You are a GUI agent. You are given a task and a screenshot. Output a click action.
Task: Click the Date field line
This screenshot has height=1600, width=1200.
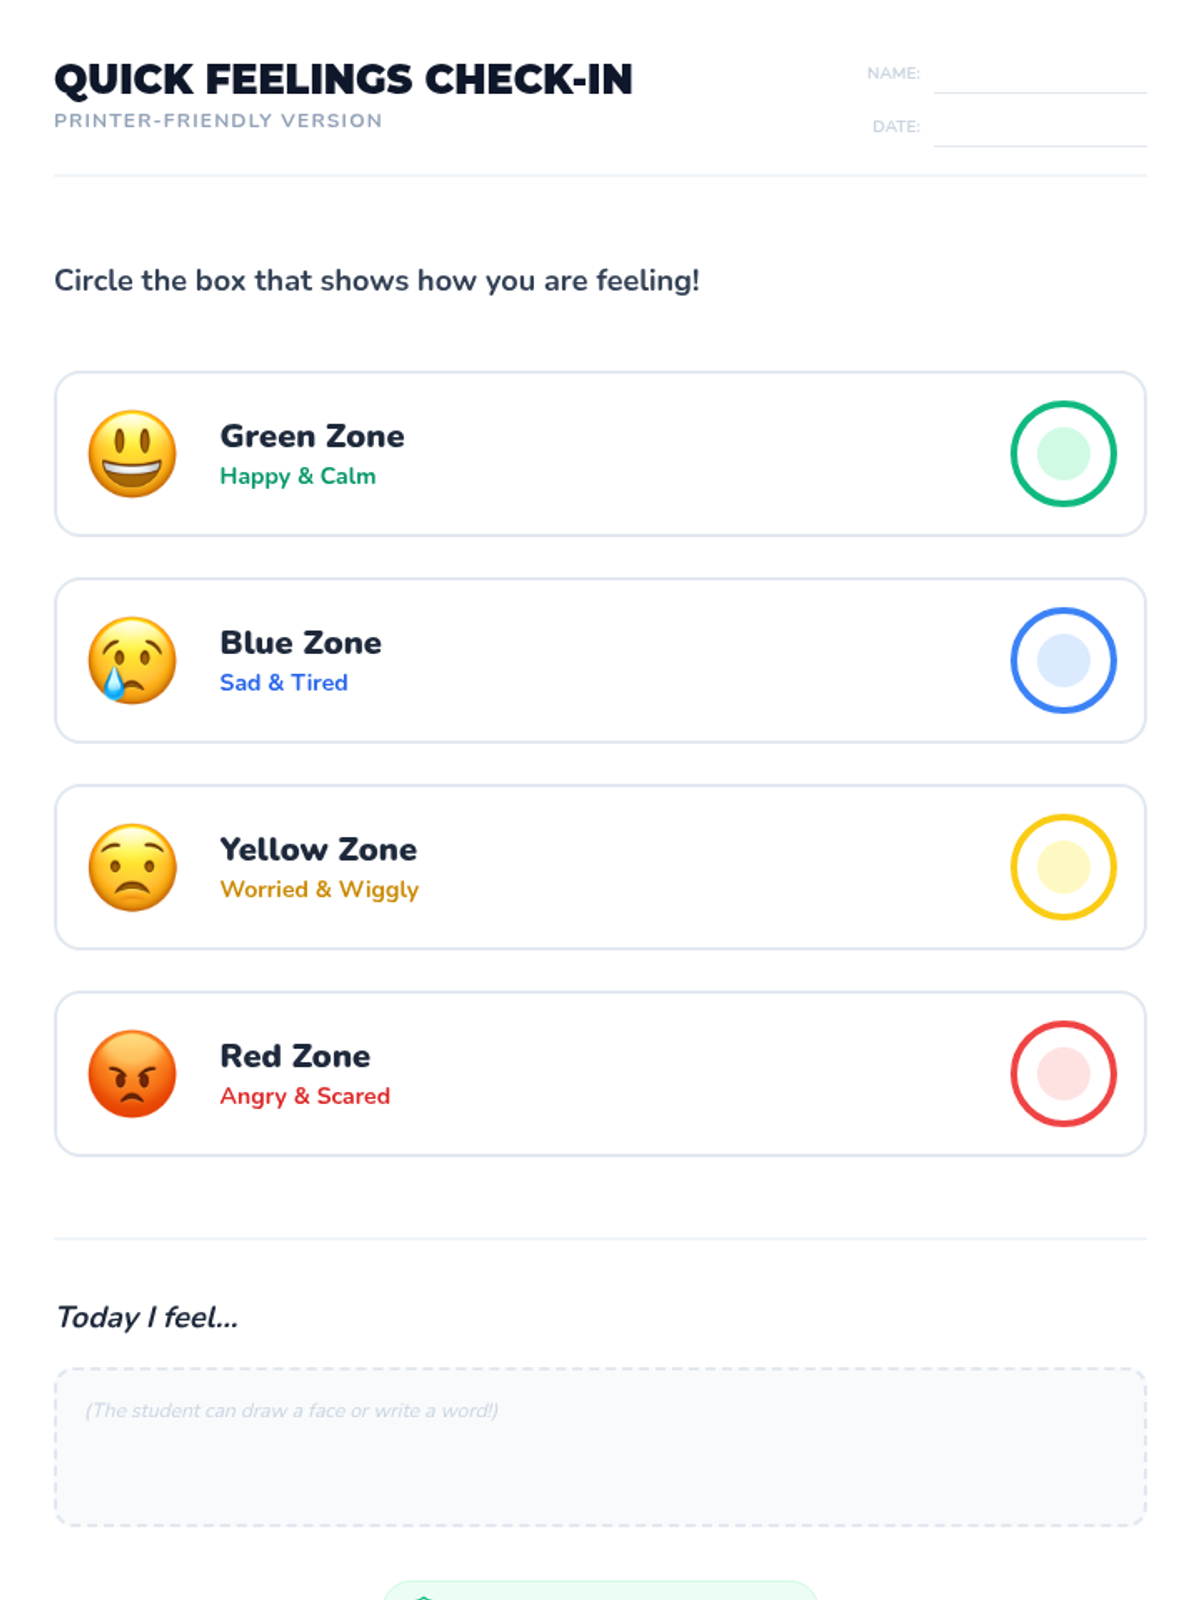[1039, 131]
